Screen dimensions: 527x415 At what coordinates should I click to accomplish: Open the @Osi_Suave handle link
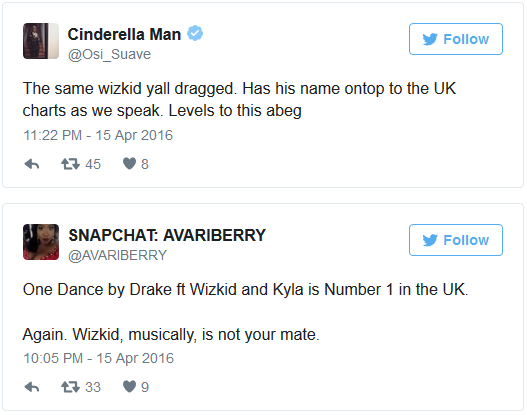click(x=110, y=54)
